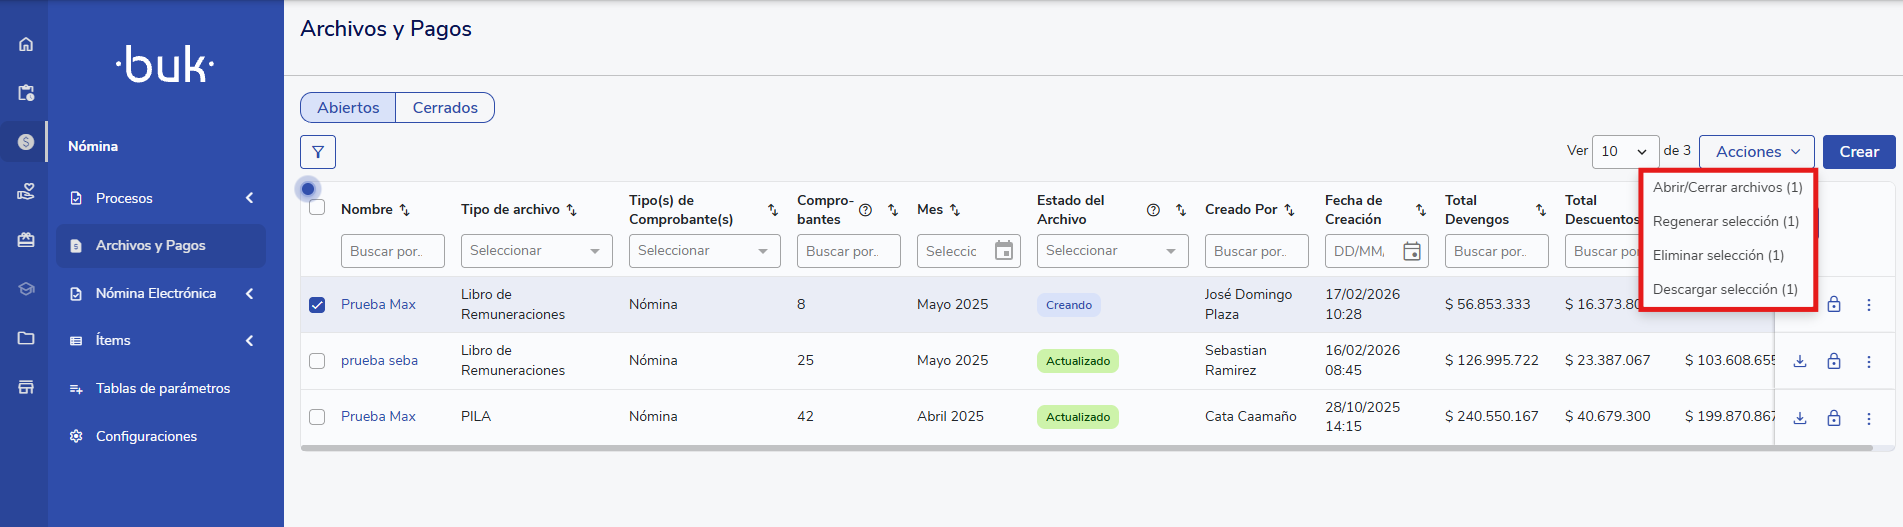Open the filter funnel icon button
Viewport: 1903px width, 527px height.
pyautogui.click(x=318, y=152)
